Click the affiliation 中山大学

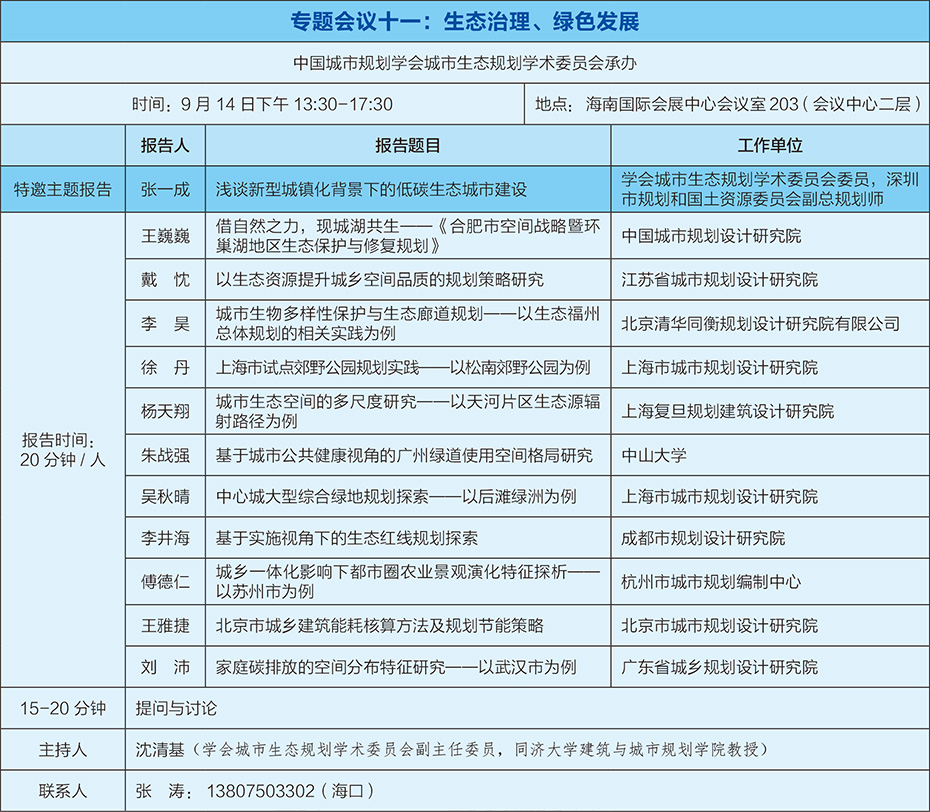pos(654,455)
